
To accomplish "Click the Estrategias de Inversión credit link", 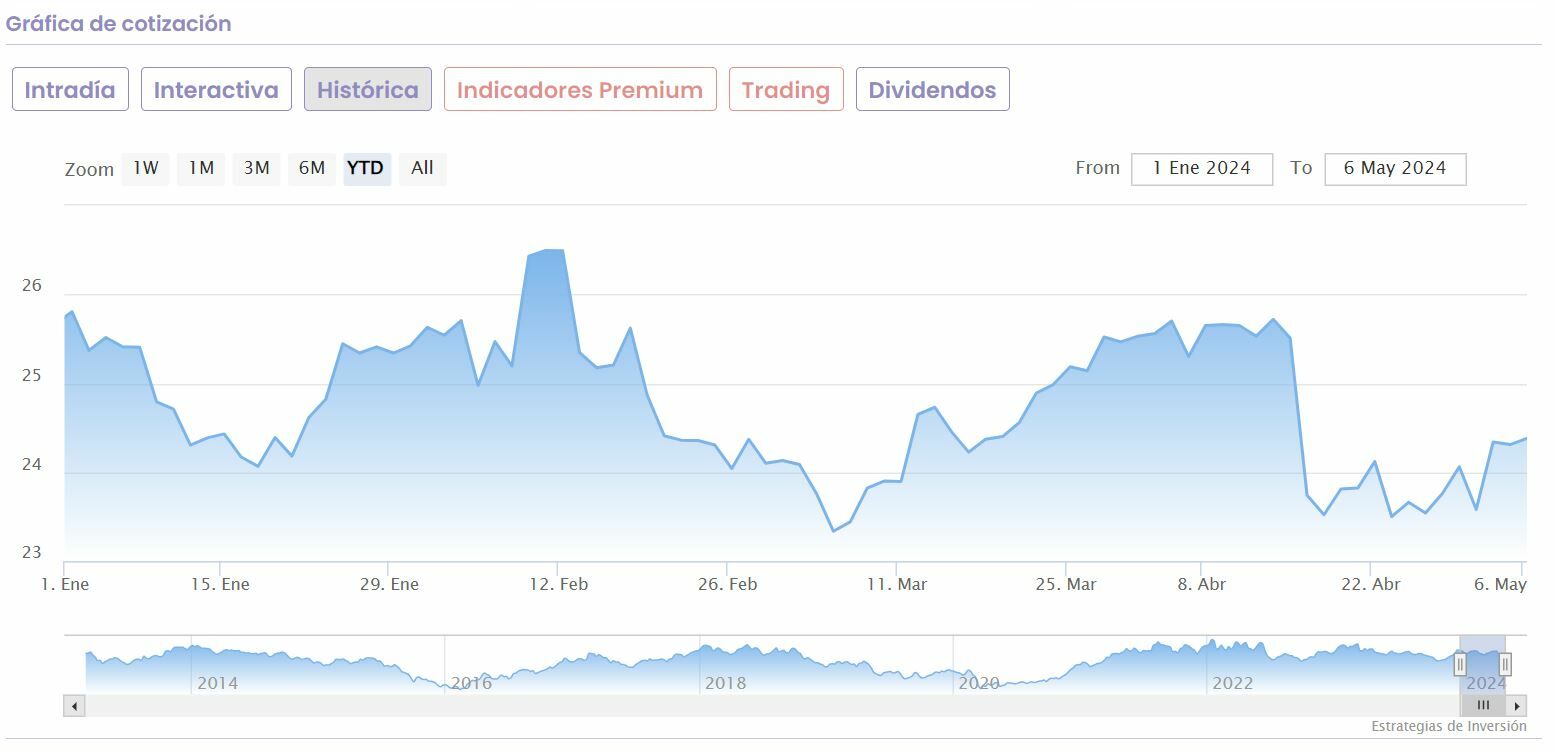I will pos(1449,726).
